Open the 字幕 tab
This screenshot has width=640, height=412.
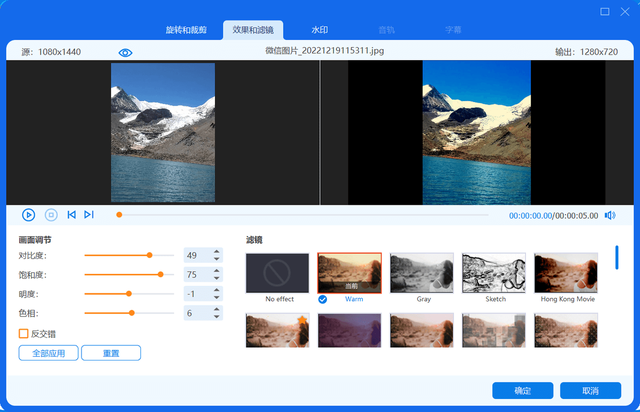(x=453, y=30)
